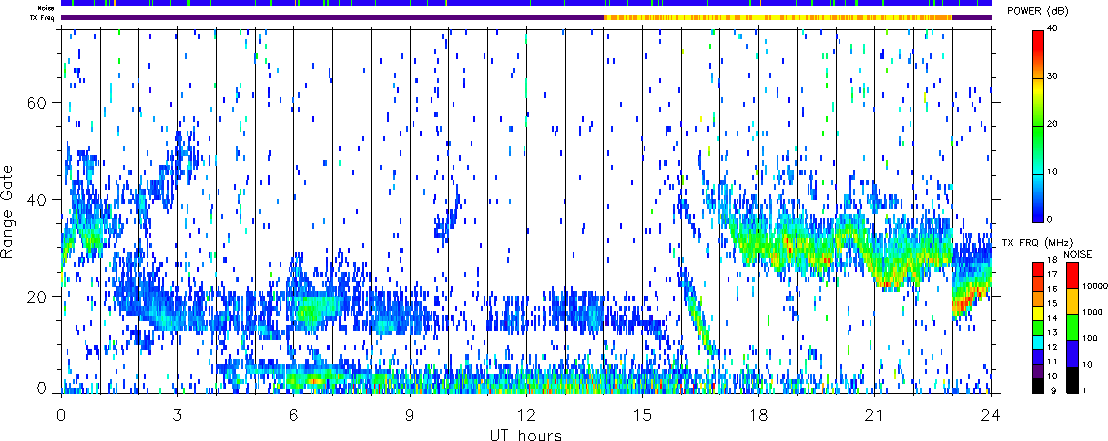Pick the orange swatch in the NOISE legend
Screen dimensions: 1108x441
tap(1073, 301)
